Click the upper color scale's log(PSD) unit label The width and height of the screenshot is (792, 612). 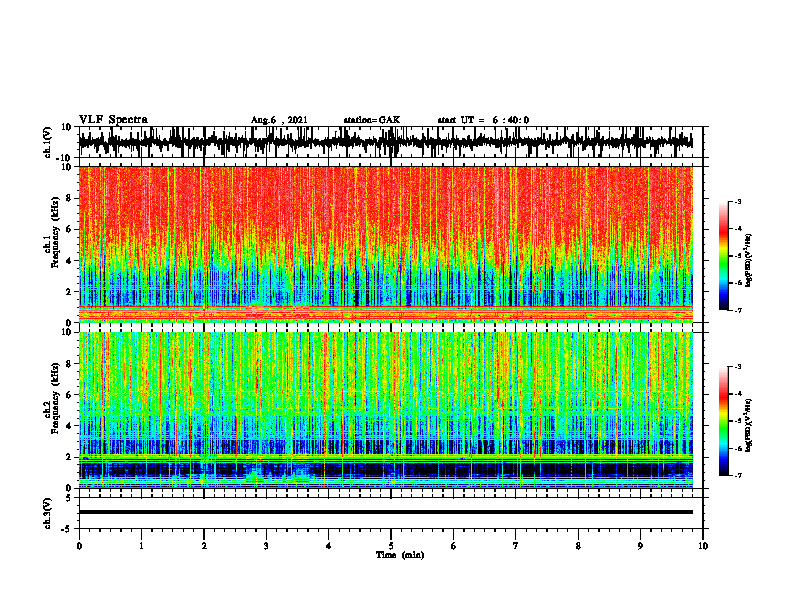click(x=749, y=261)
